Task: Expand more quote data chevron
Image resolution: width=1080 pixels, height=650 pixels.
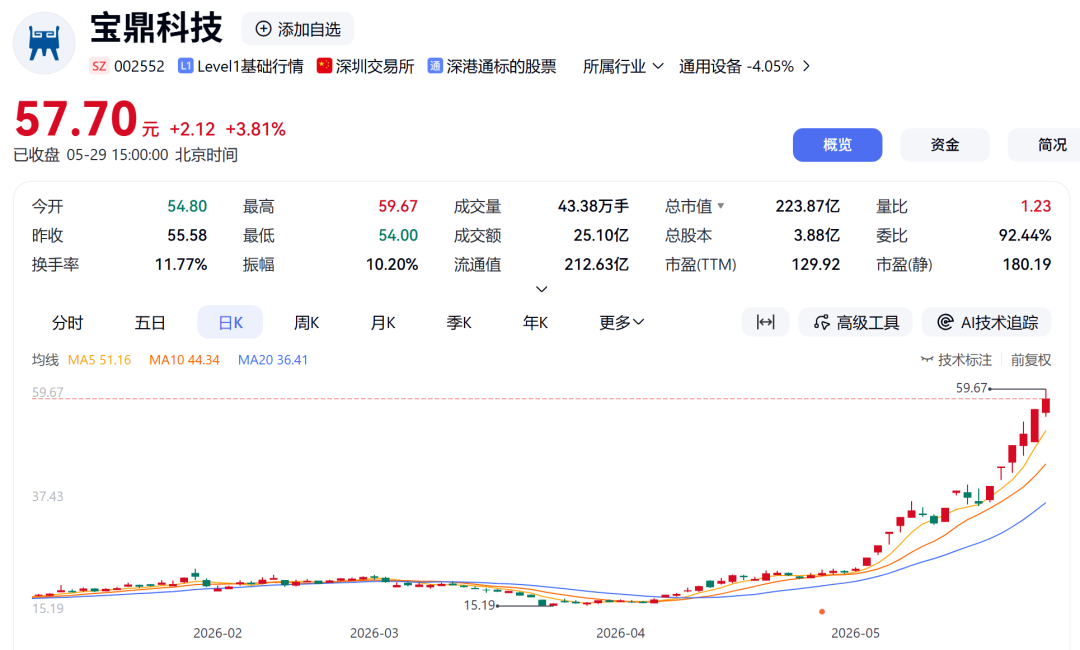Action: pyautogui.click(x=541, y=289)
